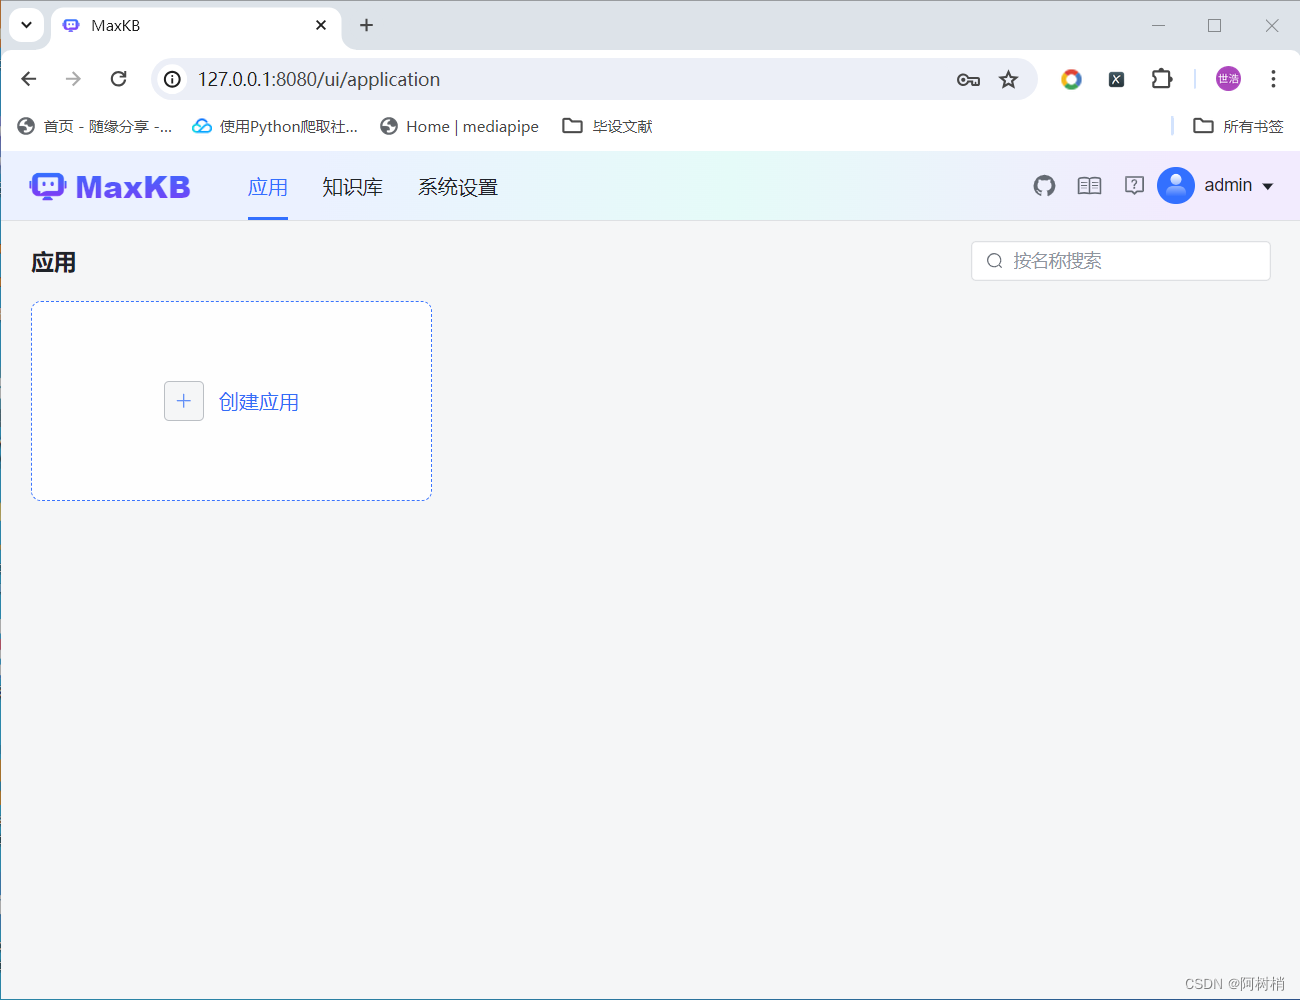Open the Home | mediapipe bookmark
This screenshot has width=1300, height=1000.
point(459,126)
